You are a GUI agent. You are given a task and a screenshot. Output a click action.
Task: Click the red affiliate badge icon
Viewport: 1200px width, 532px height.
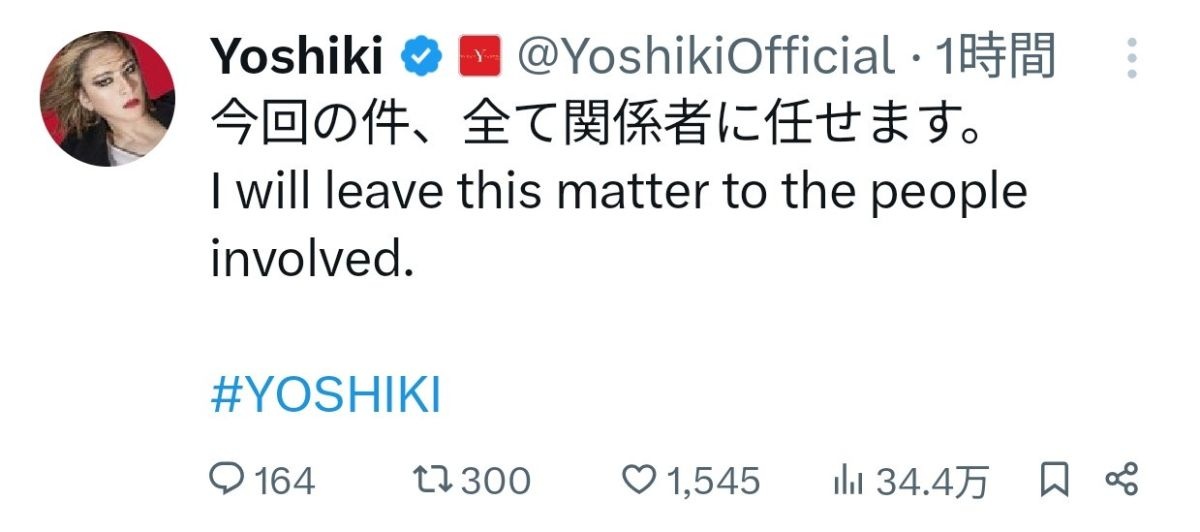475,58
